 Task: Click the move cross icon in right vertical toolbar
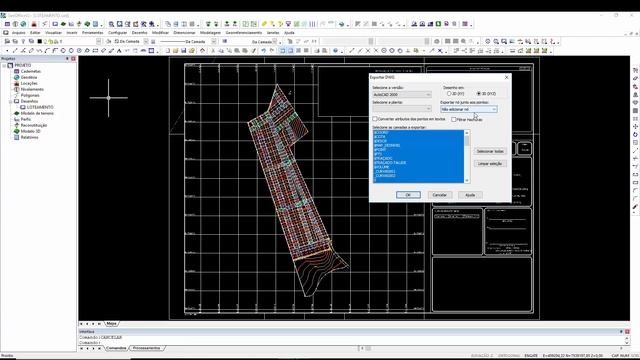pyautogui.click(x=635, y=127)
